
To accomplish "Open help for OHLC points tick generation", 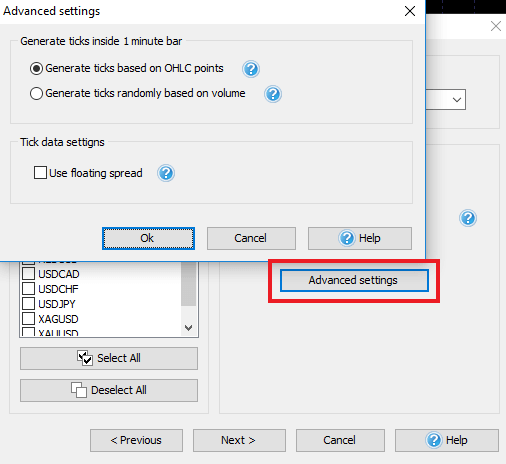I will tap(251, 69).
